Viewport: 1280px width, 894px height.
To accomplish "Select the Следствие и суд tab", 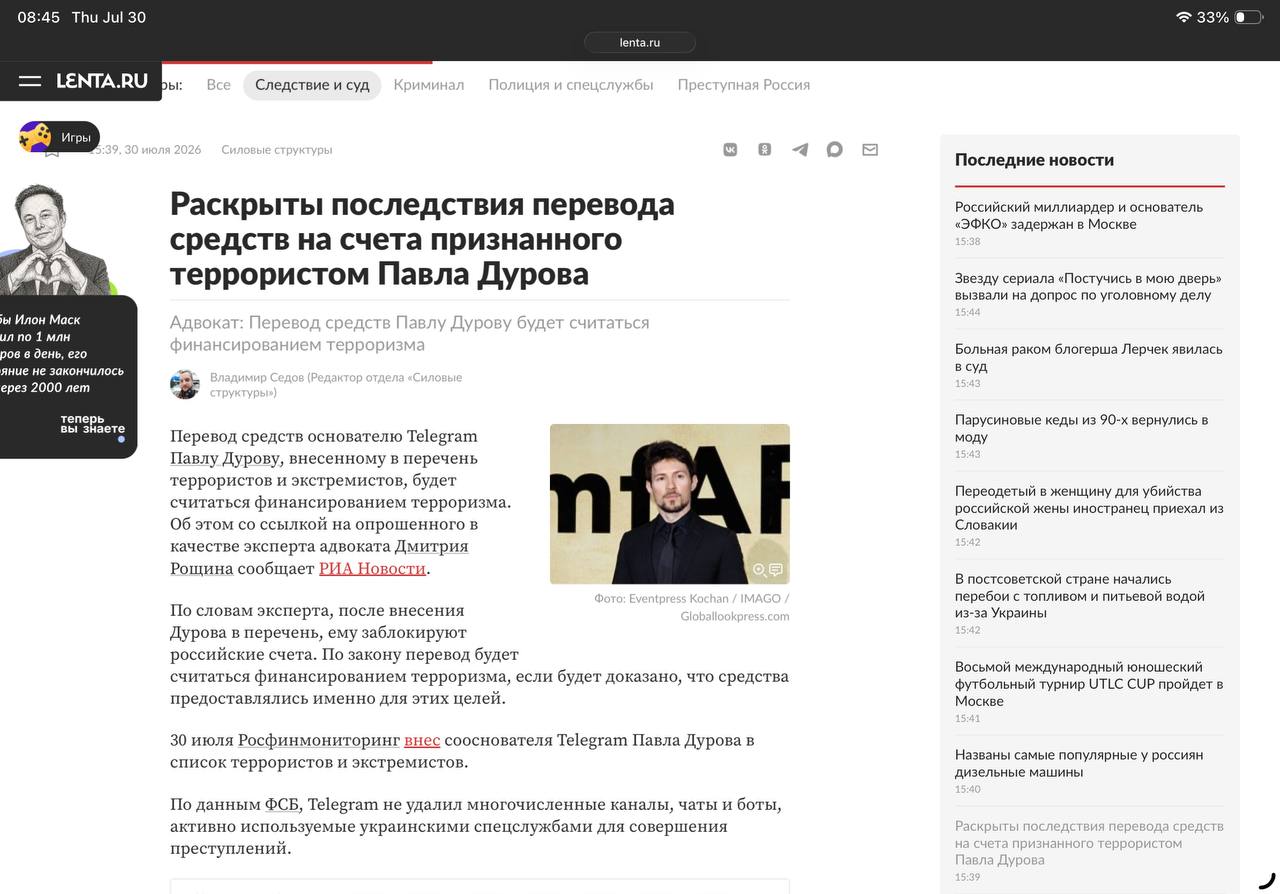I will [312, 85].
